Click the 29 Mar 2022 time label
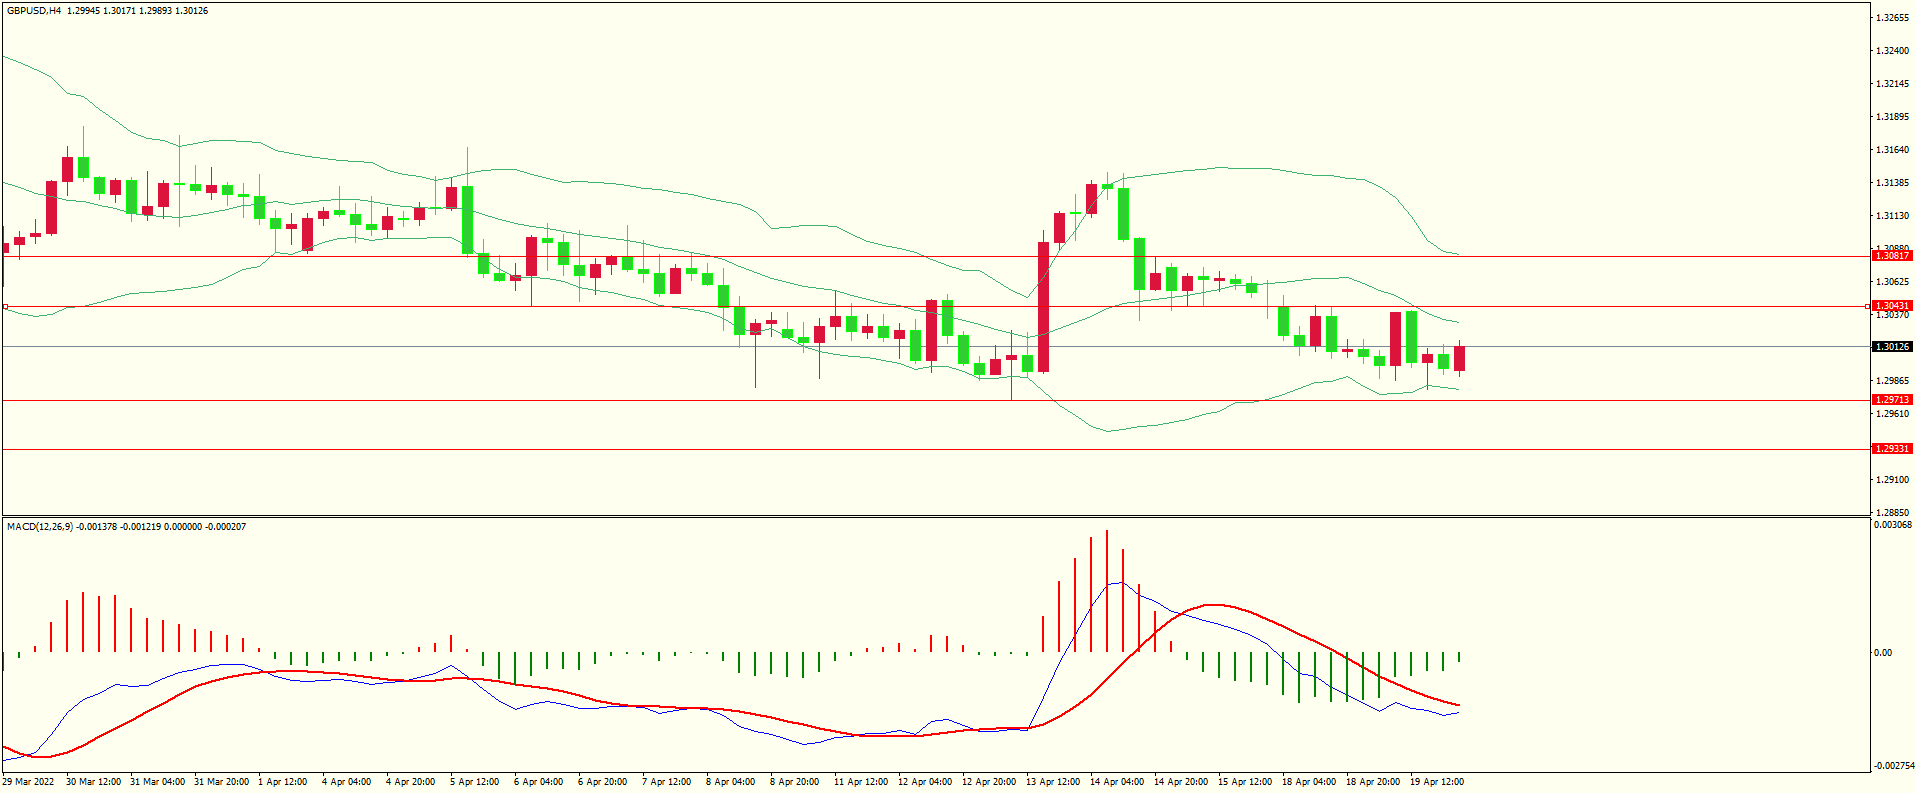This screenshot has height=793, width=1916. 29,782
